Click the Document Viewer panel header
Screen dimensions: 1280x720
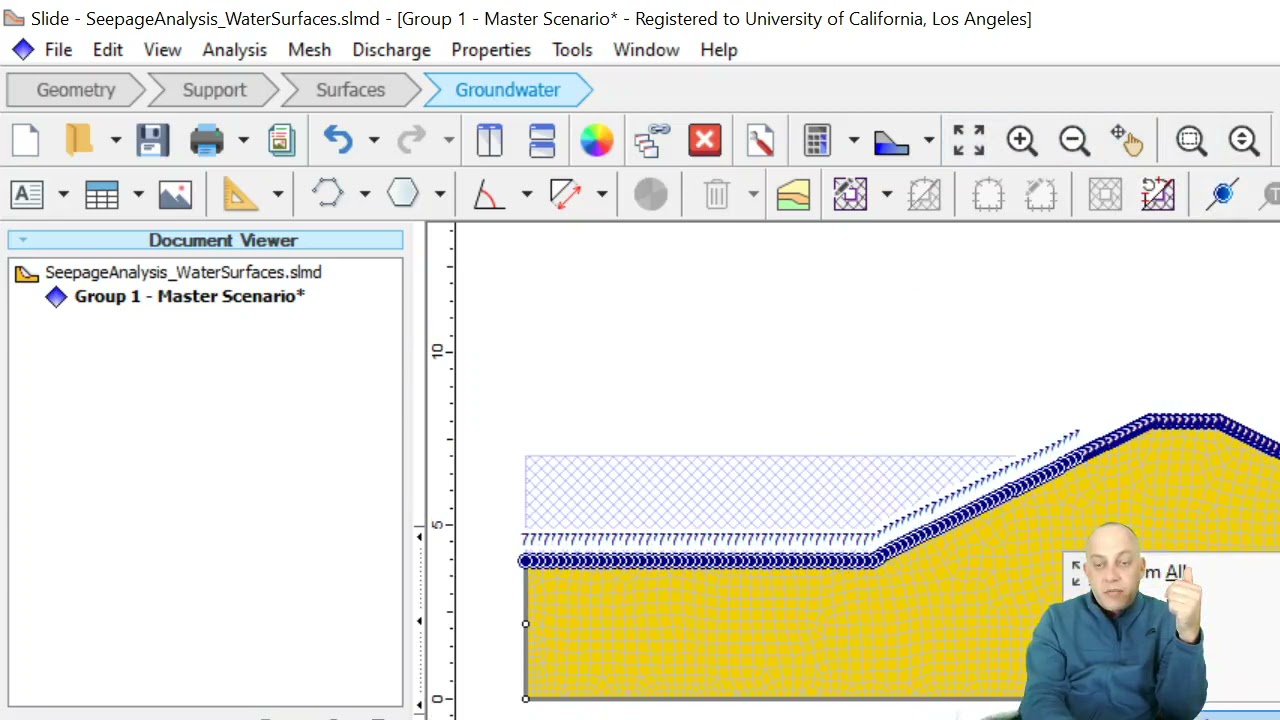pos(205,240)
